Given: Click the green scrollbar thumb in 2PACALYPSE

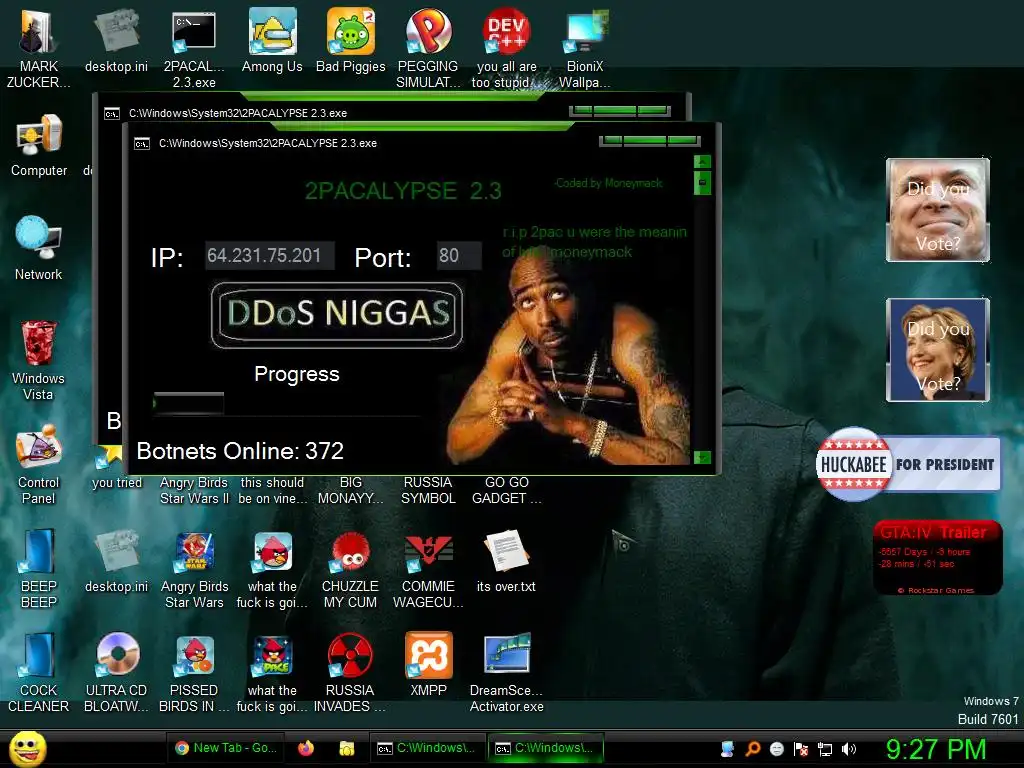Looking at the screenshot, I should click(702, 182).
